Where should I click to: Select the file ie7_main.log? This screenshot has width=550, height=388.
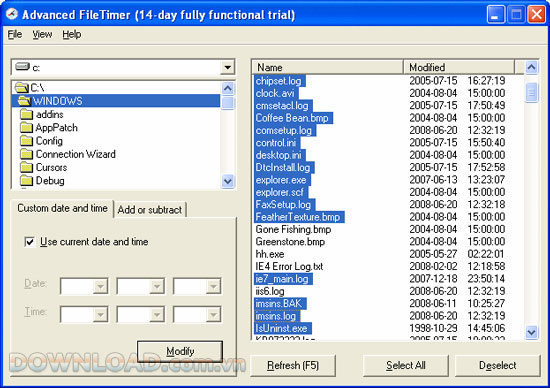(x=282, y=279)
